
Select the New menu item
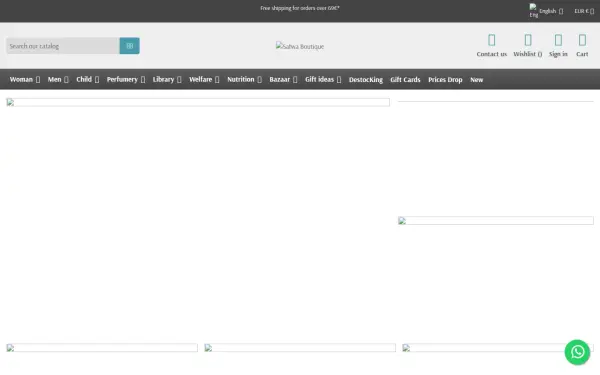pos(476,80)
